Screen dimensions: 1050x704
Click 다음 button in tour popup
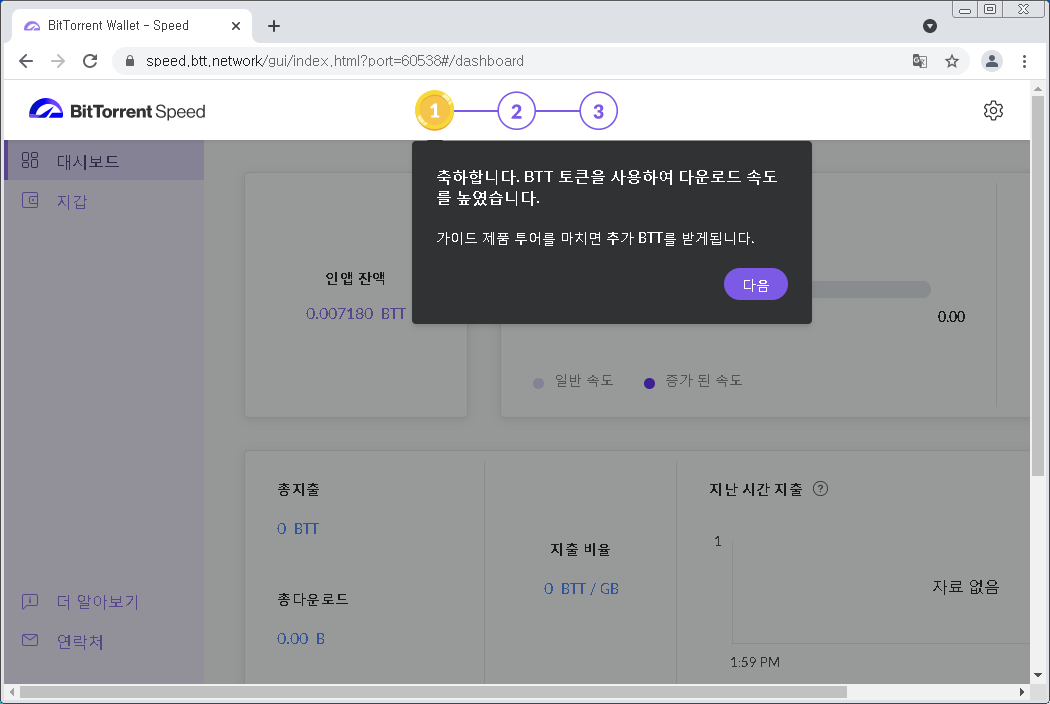coord(755,284)
